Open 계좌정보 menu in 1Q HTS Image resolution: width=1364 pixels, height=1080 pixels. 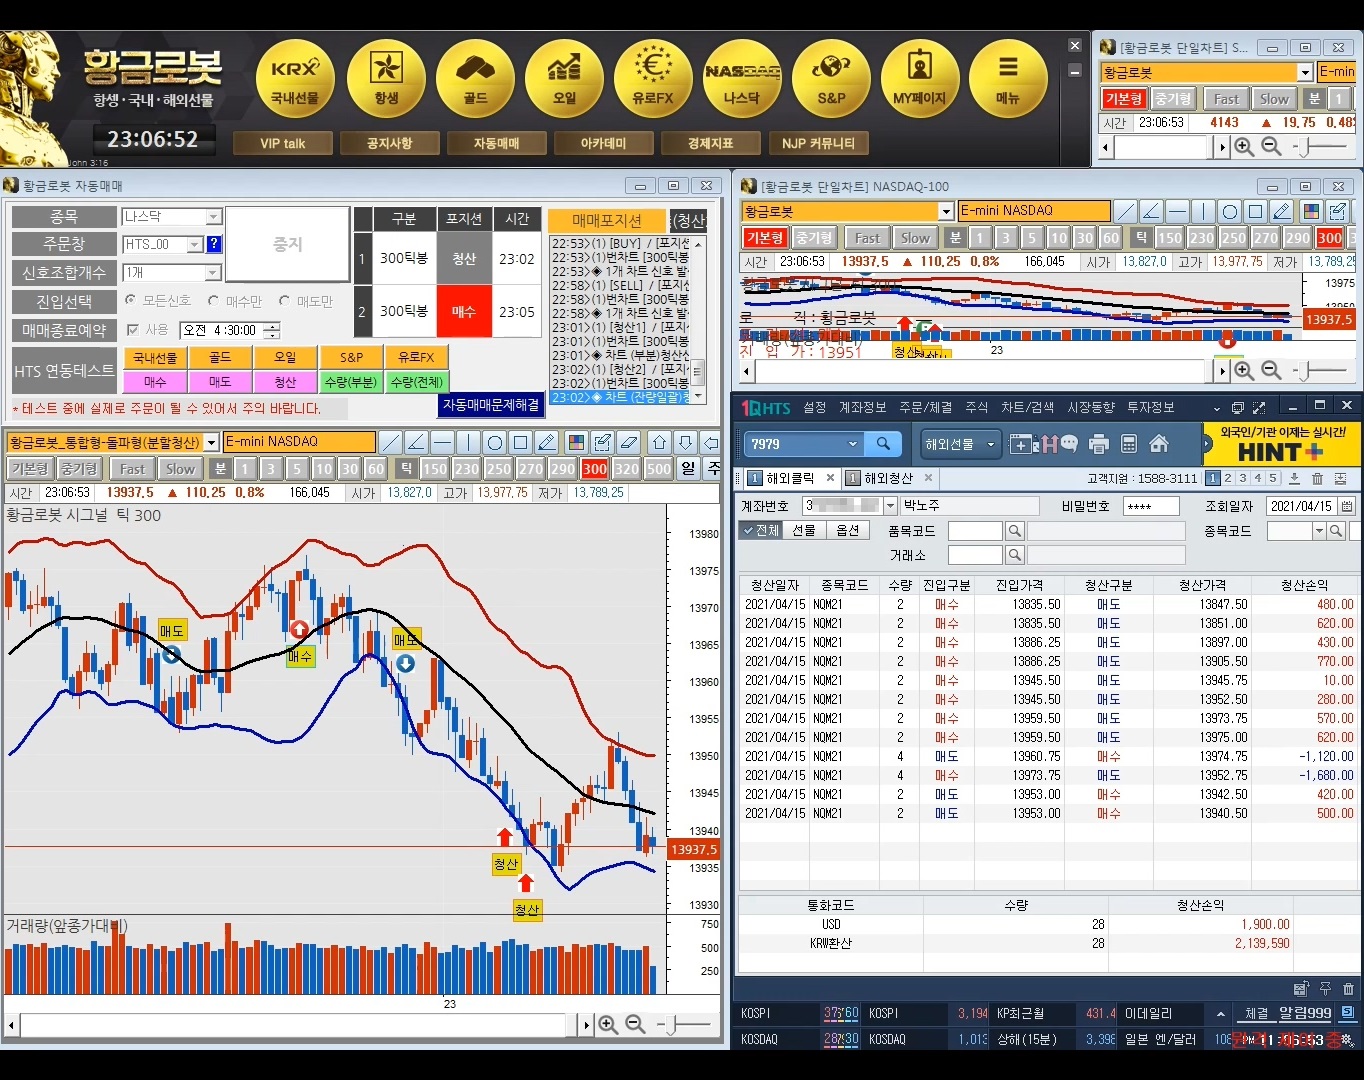[x=862, y=407]
